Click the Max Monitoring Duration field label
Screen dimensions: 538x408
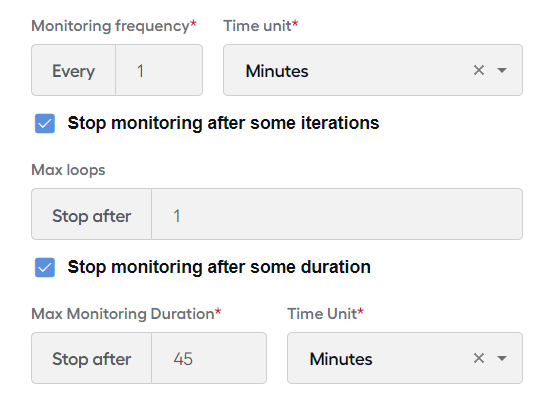(126, 314)
